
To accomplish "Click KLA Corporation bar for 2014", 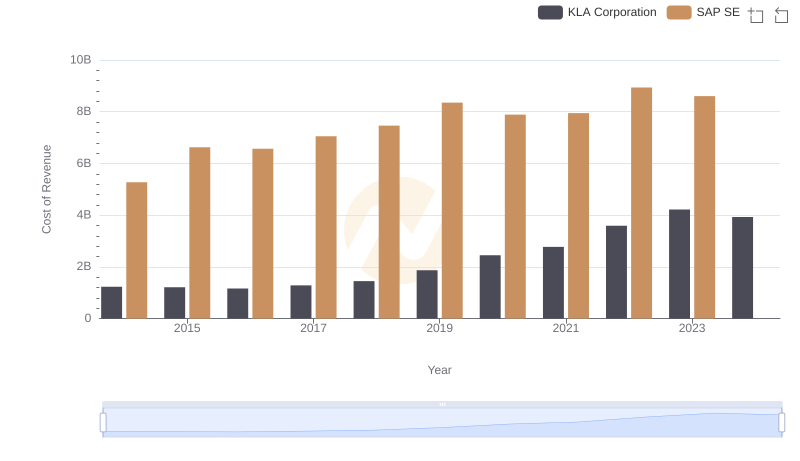I will [112, 303].
